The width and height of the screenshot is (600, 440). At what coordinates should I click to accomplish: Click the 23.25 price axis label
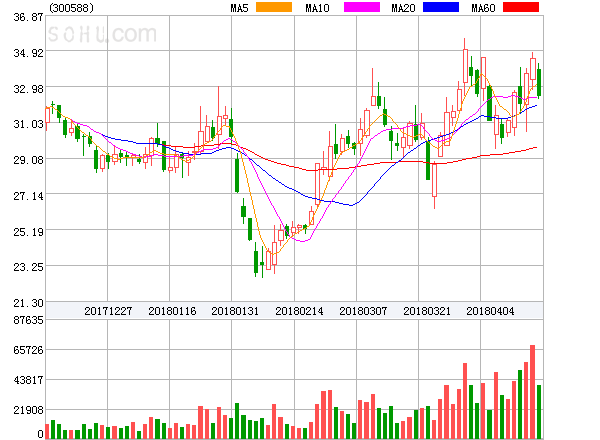pyautogui.click(x=28, y=267)
